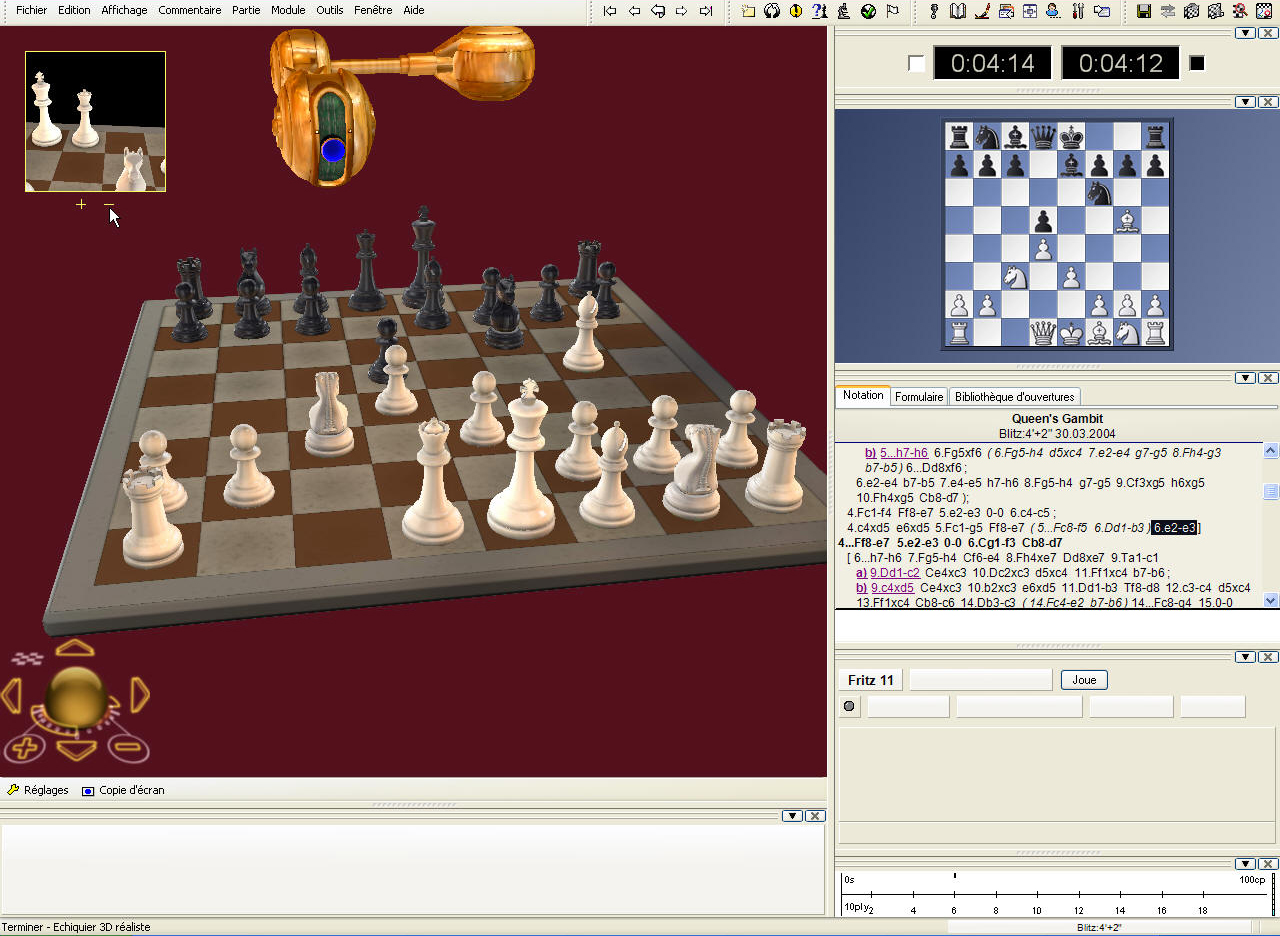Rotate 3D board view right arrow
The height and width of the screenshot is (936, 1280).
point(140,695)
